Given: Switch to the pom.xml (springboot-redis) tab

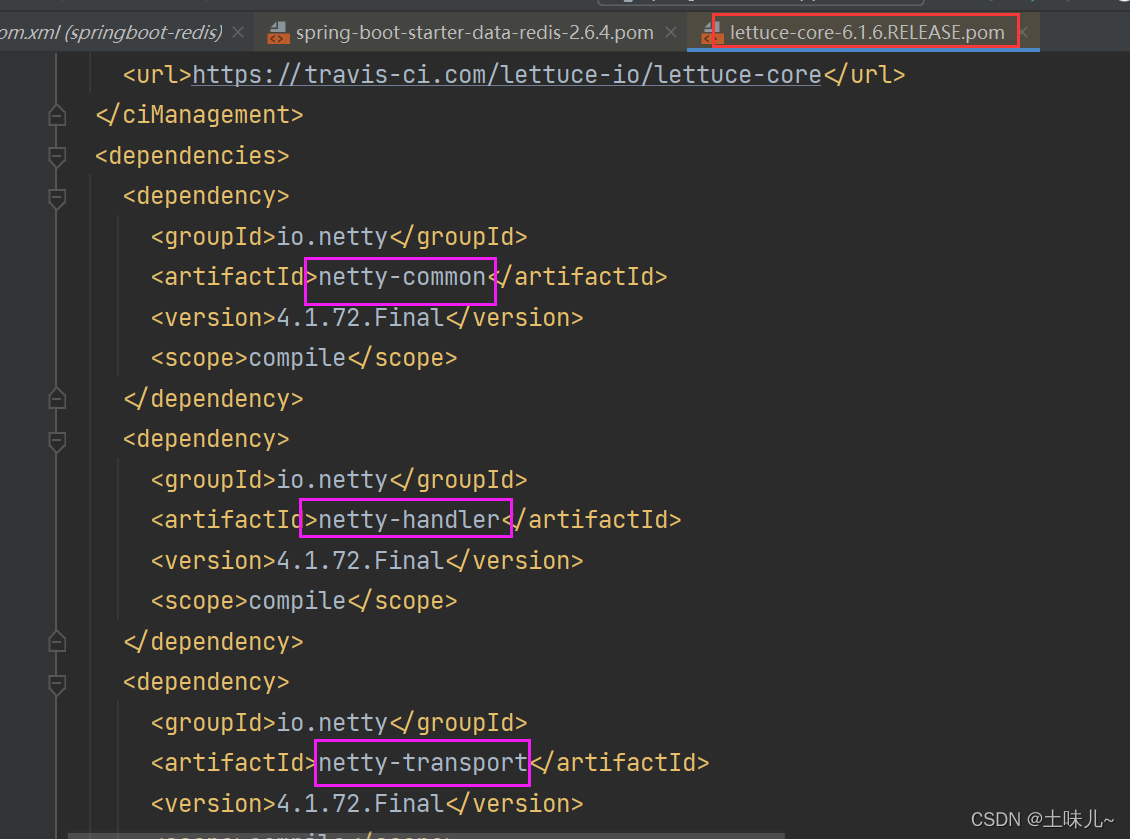Looking at the screenshot, I should click(x=112, y=32).
